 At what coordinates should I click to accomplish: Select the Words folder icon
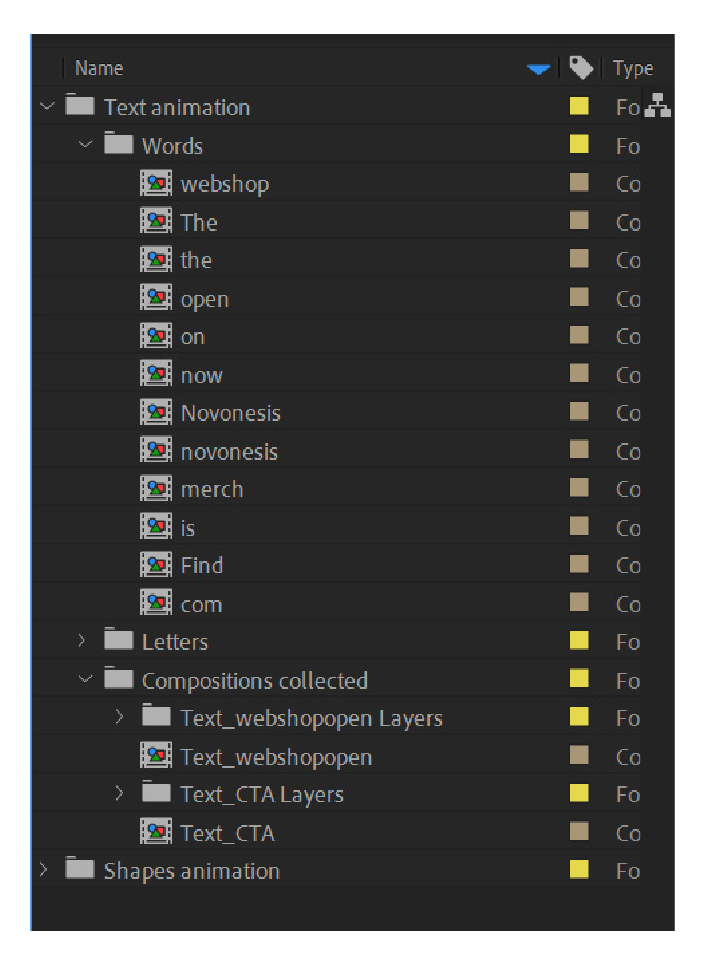coord(118,144)
